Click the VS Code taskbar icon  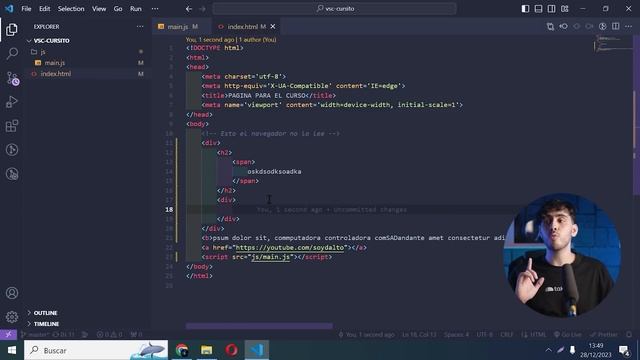257,350
